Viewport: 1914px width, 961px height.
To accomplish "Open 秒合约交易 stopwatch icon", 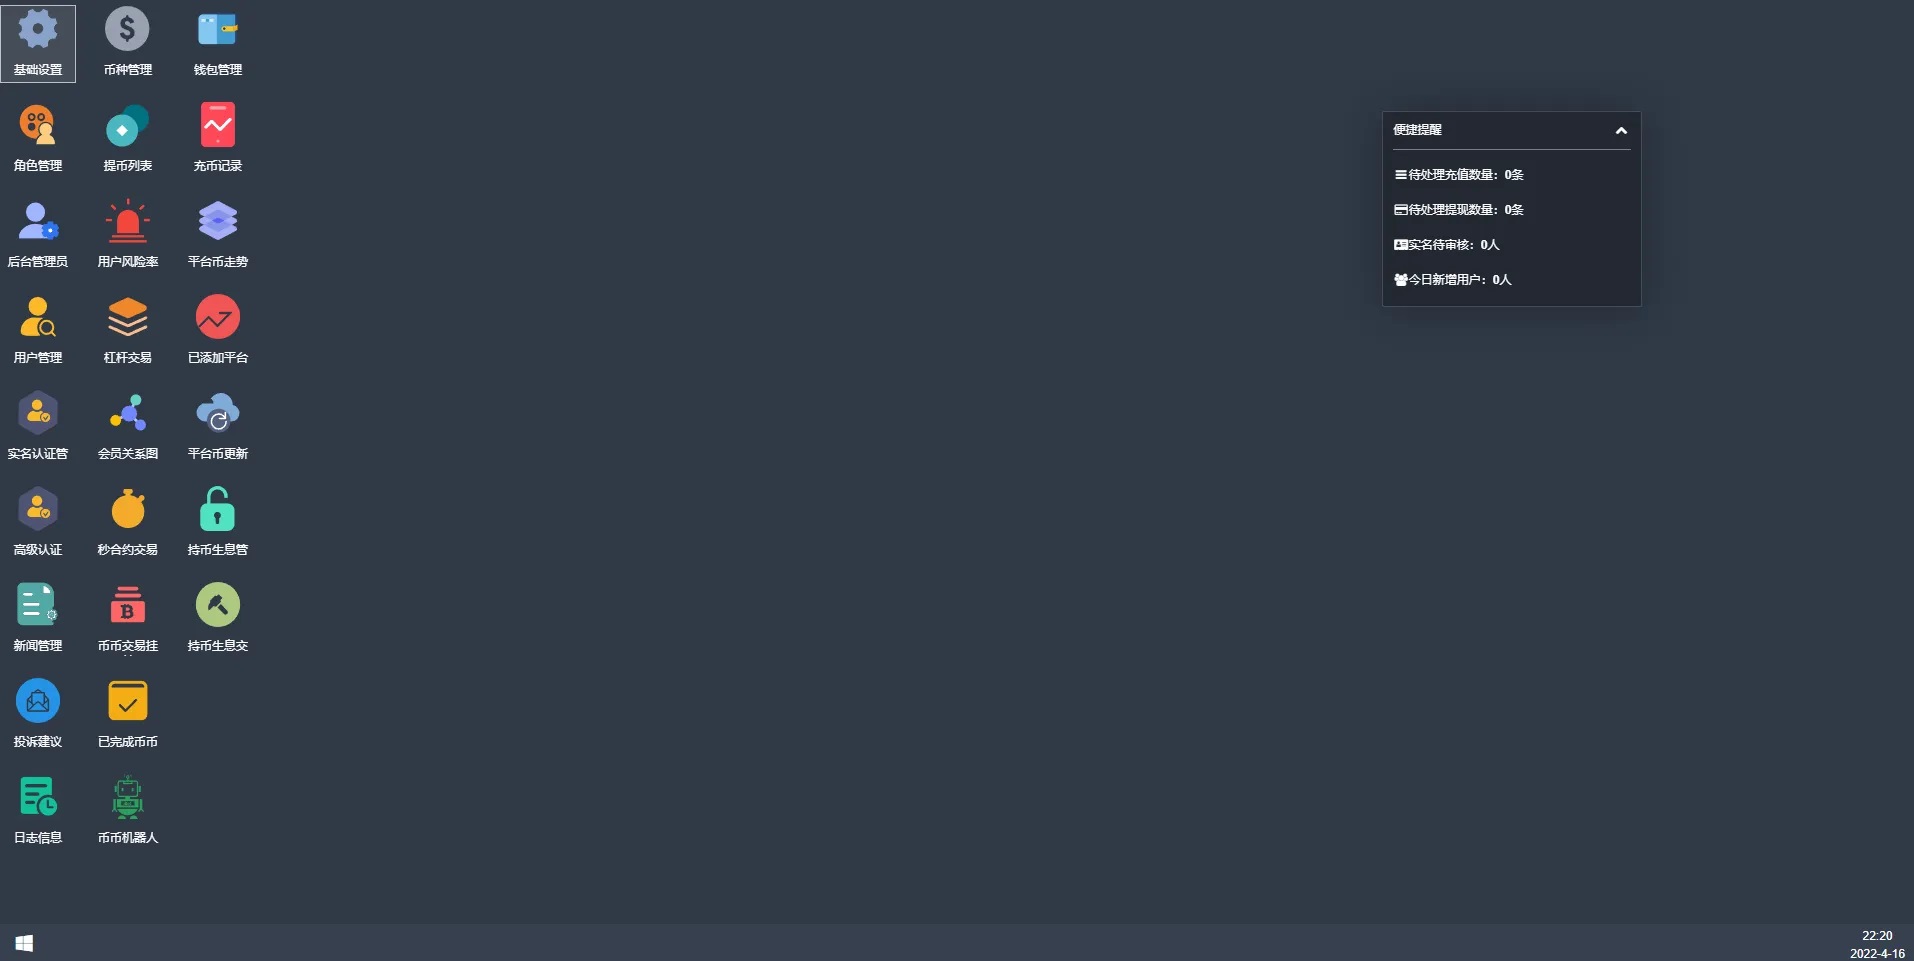I will (127, 510).
